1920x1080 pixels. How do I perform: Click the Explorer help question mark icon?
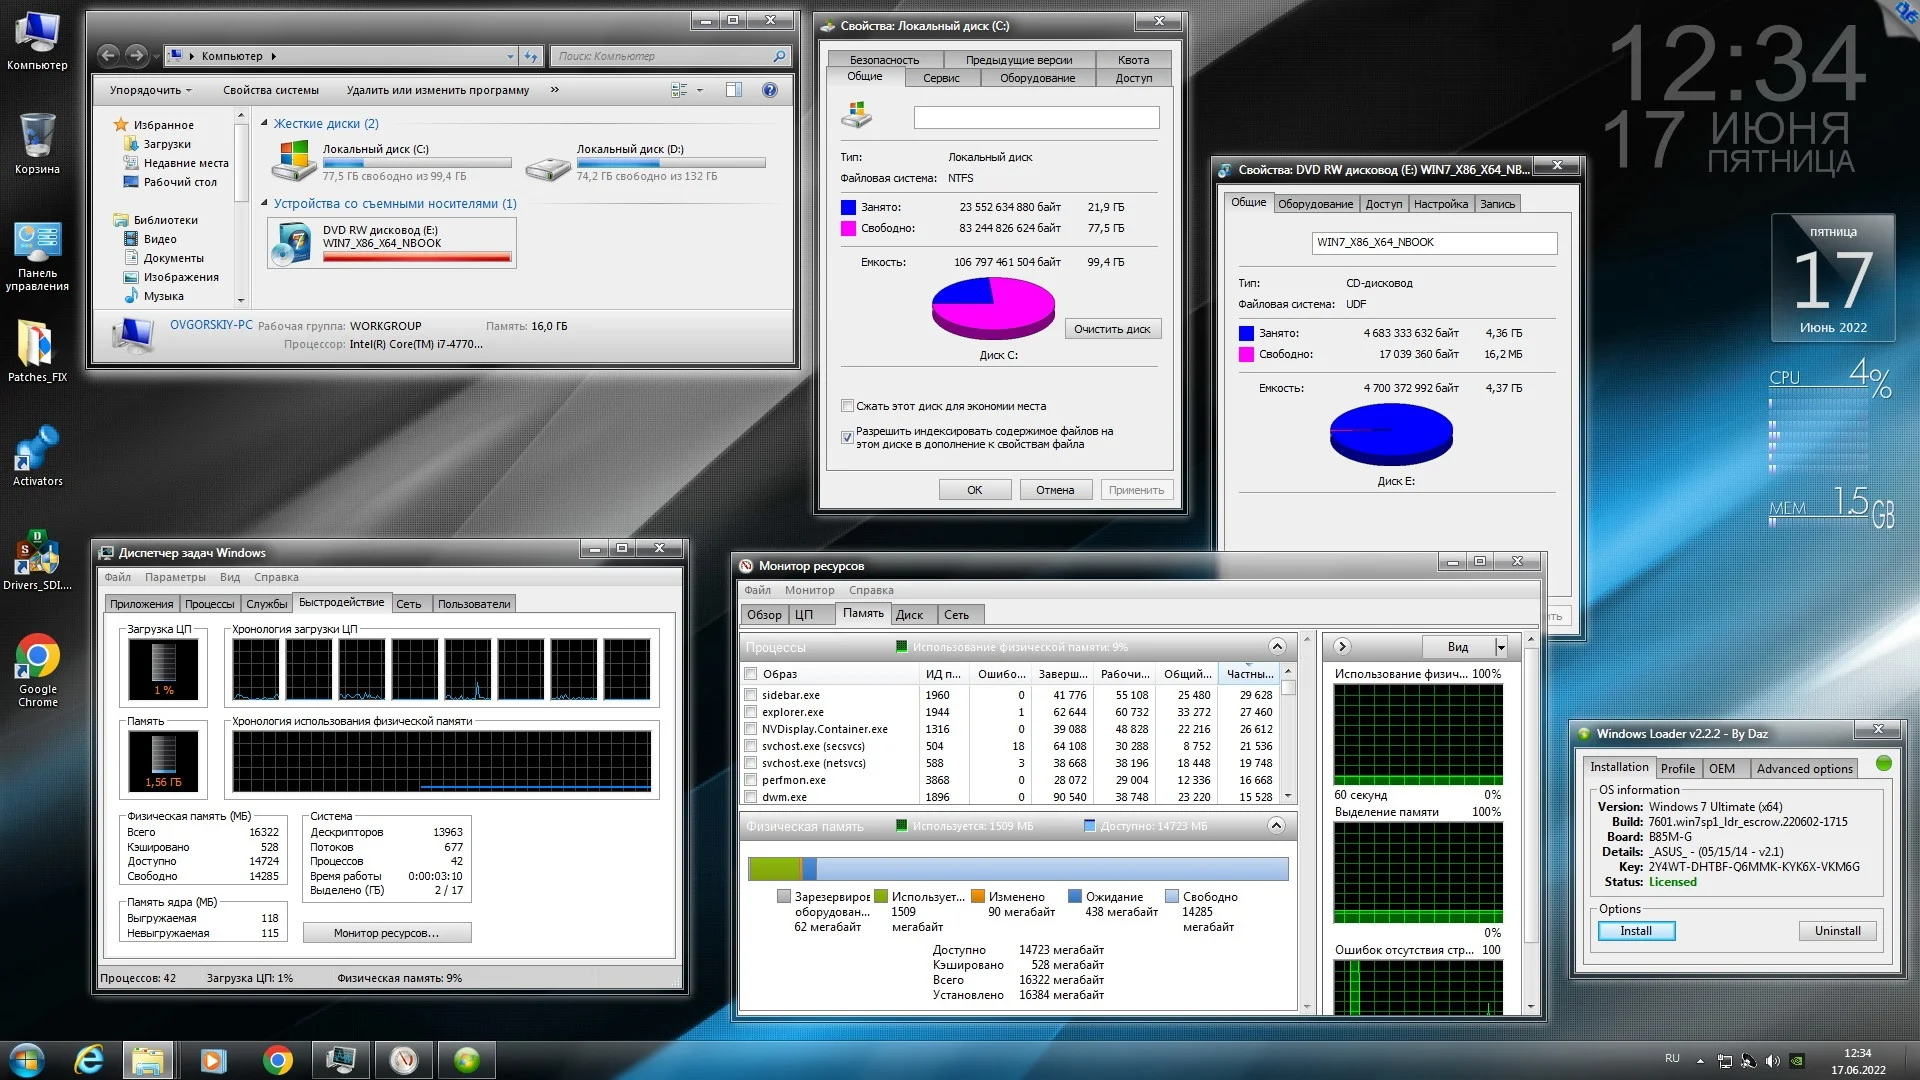click(x=769, y=90)
